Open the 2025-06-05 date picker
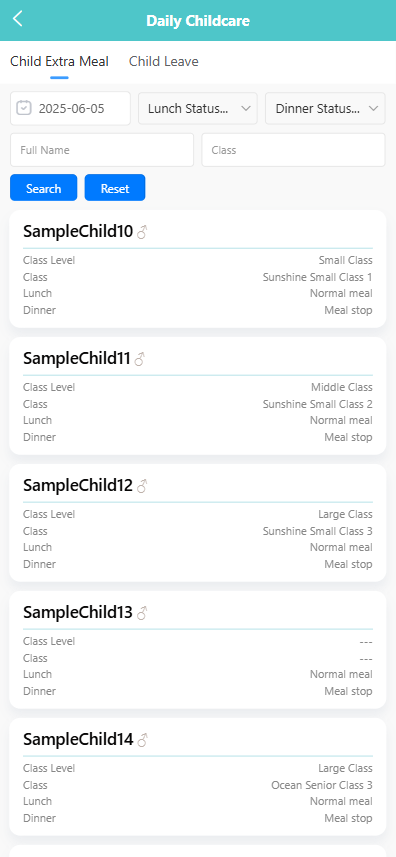This screenshot has height=857, width=396. coord(70,108)
